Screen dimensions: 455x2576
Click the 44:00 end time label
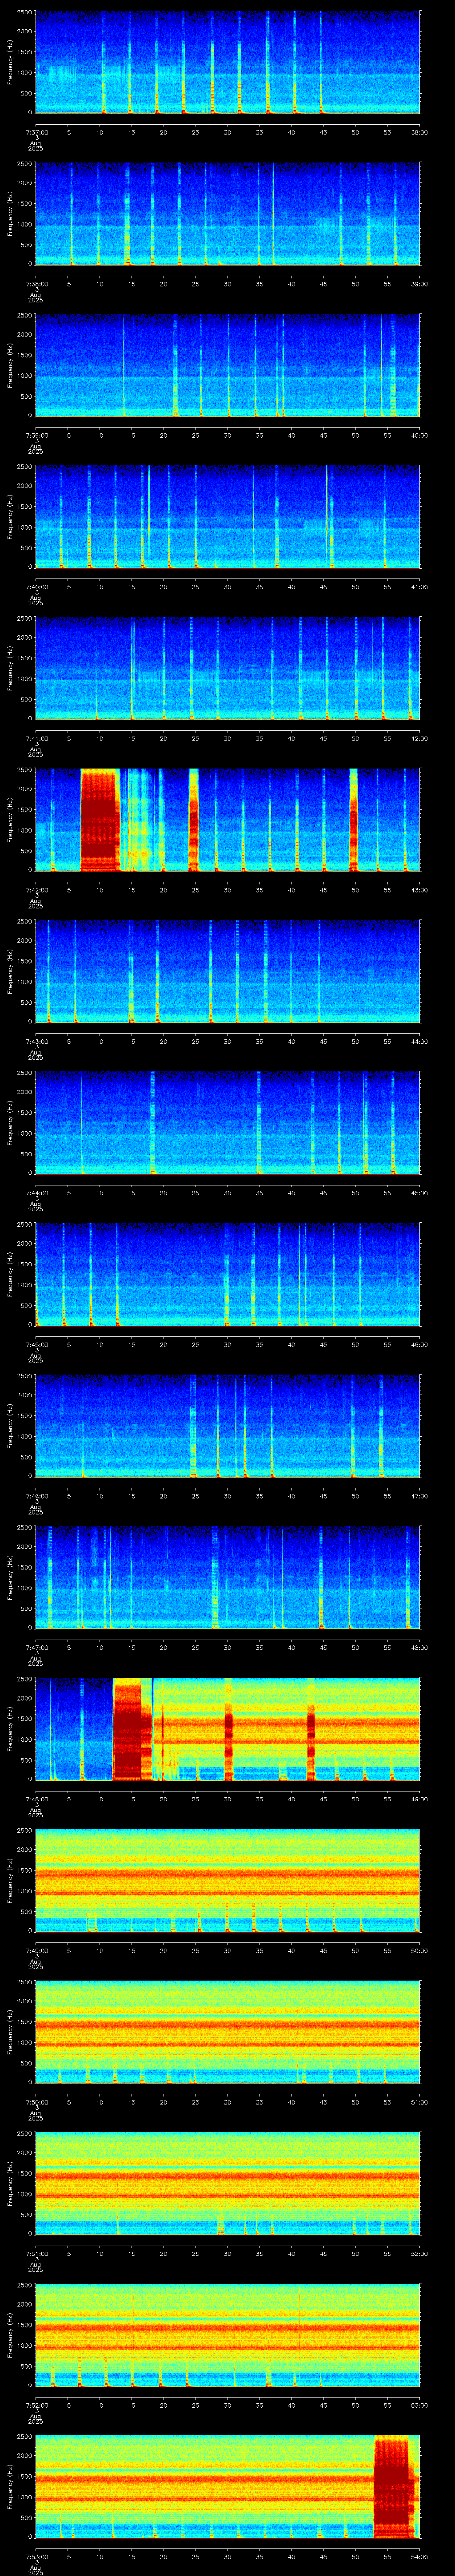point(420,1041)
